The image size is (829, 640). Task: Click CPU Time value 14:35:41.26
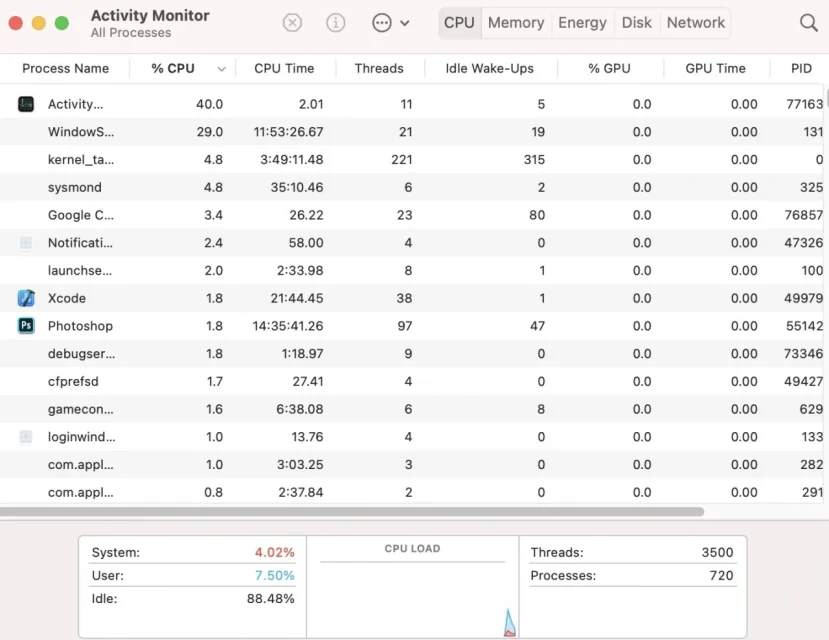[288, 326]
